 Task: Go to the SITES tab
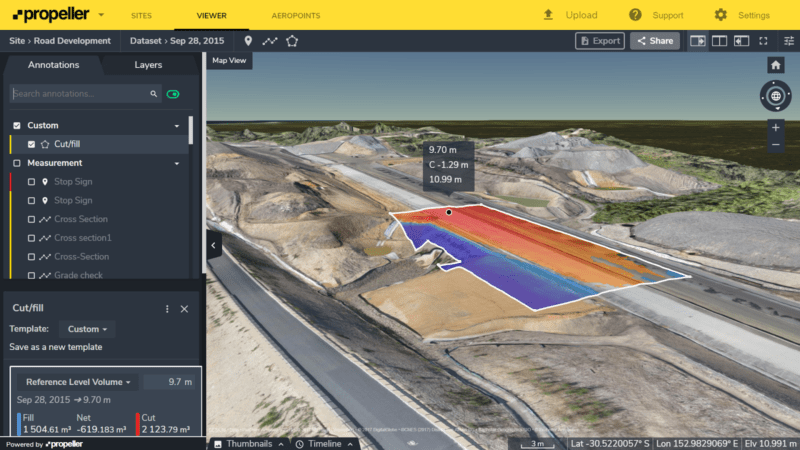click(141, 15)
